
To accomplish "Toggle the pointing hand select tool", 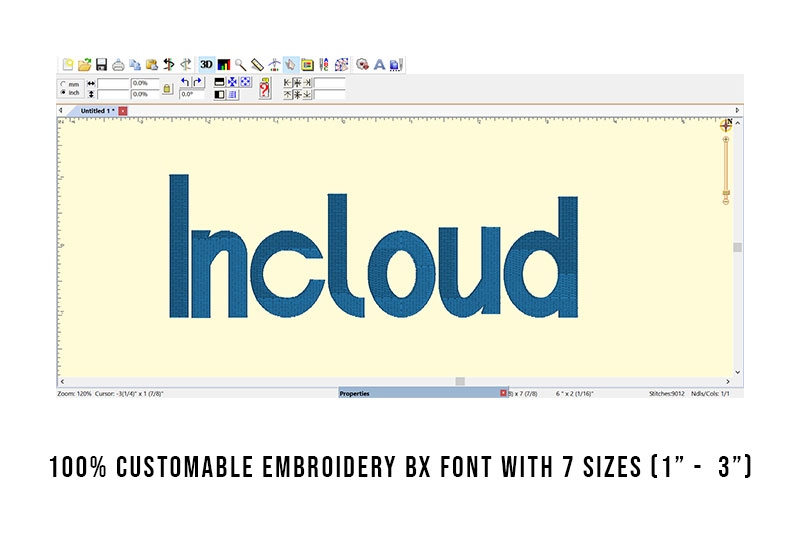I will [290, 65].
